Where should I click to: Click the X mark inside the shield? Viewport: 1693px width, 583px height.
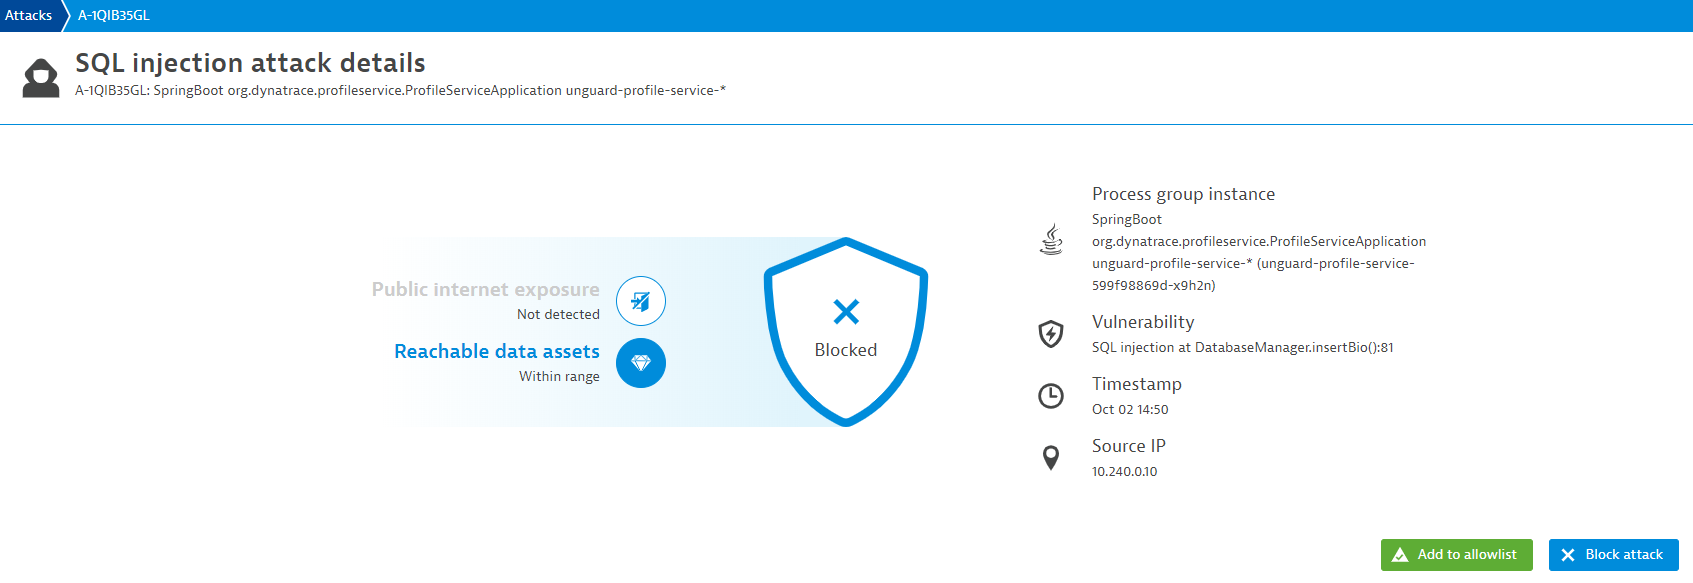click(x=846, y=312)
